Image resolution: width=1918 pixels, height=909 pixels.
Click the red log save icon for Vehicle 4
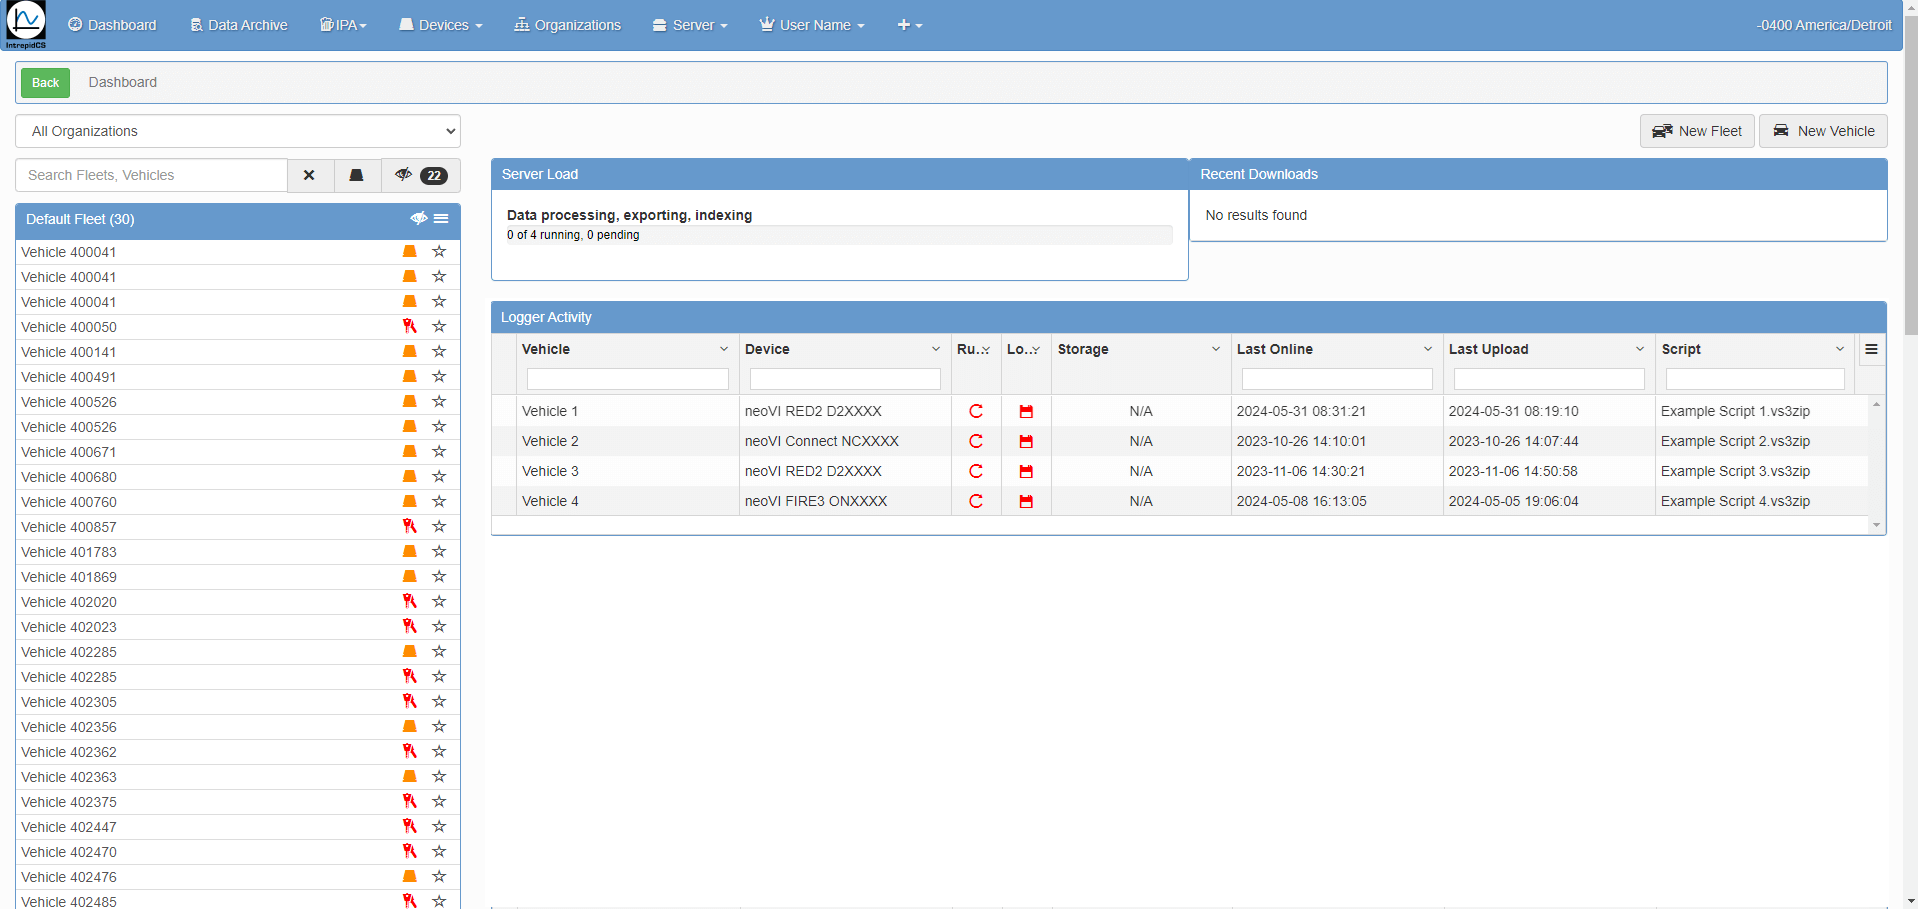coord(1026,501)
